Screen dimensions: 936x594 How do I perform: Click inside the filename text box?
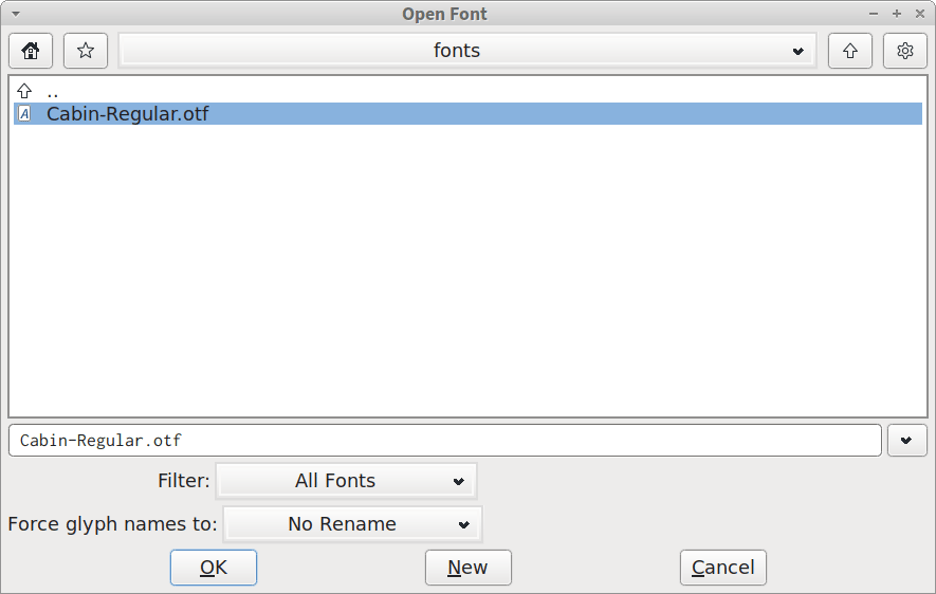pyautogui.click(x=440, y=440)
